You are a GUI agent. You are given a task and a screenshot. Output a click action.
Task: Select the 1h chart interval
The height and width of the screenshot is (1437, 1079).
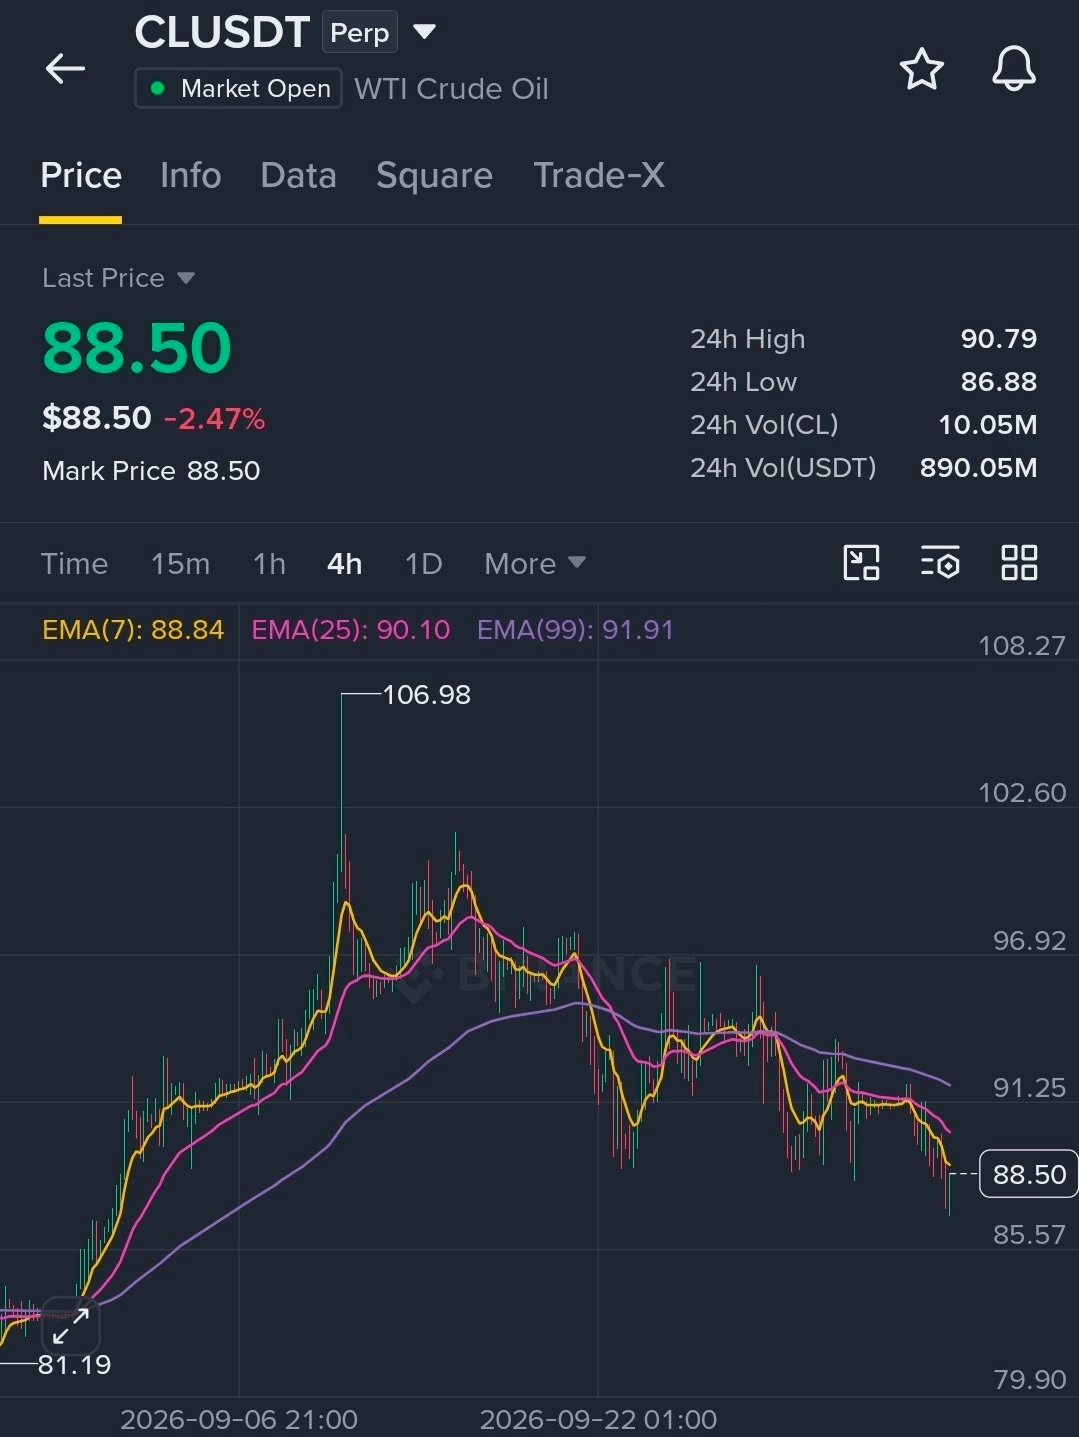tap(269, 564)
